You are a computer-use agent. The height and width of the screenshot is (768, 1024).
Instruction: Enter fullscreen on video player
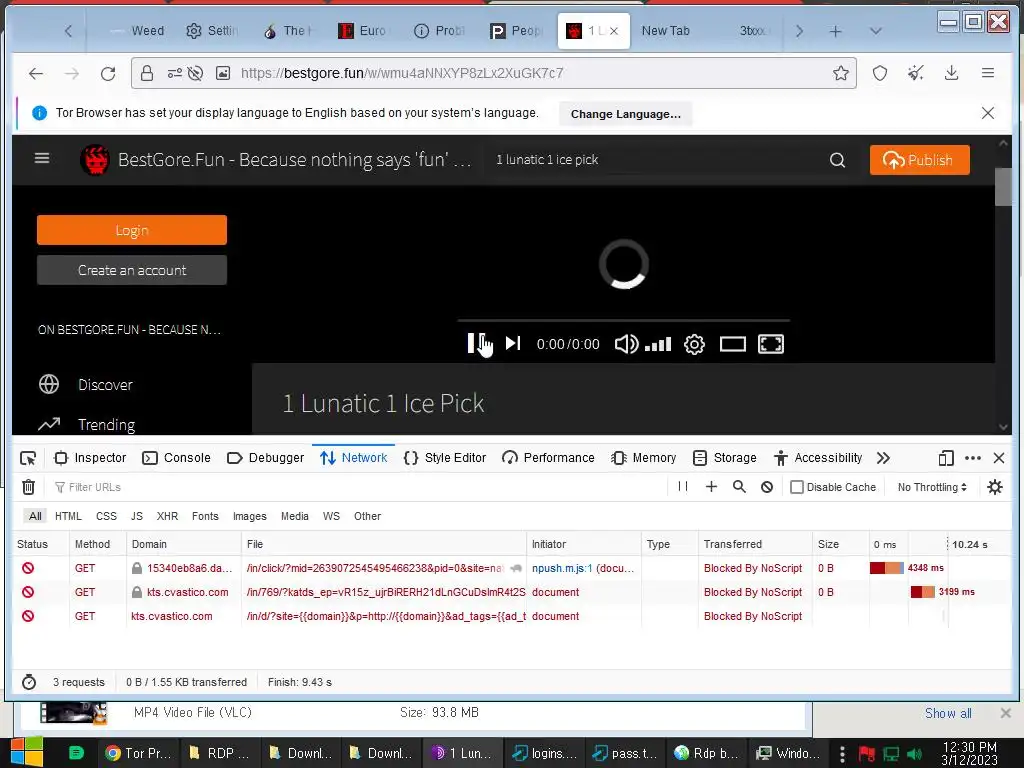[x=771, y=344]
